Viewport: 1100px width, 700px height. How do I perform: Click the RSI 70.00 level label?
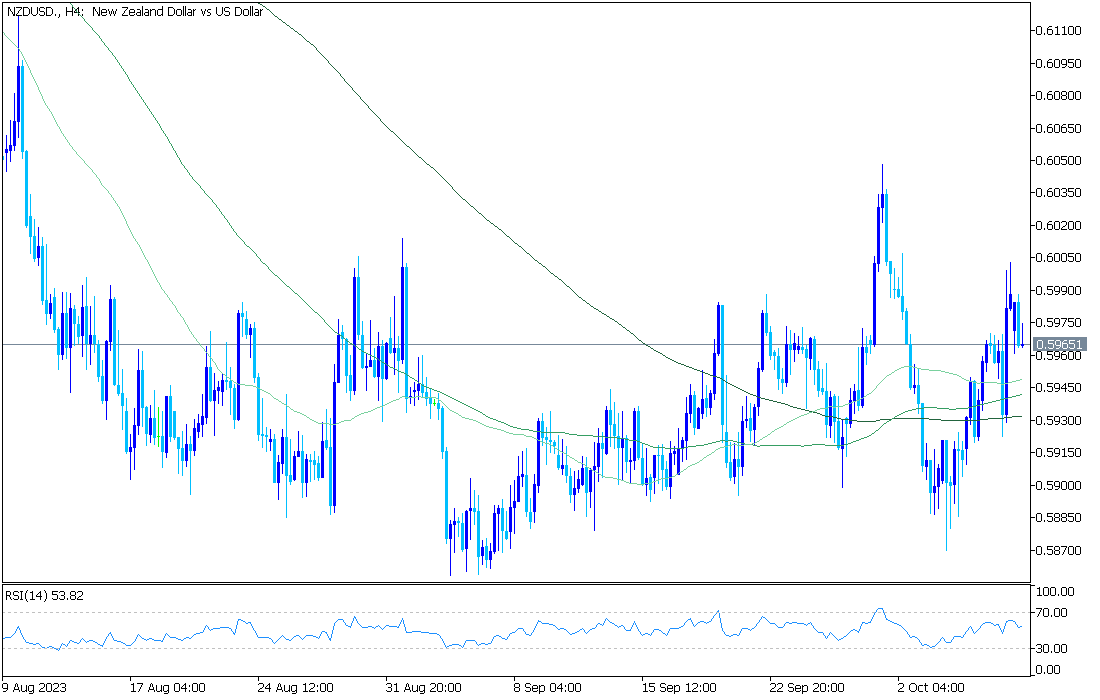coord(1052,613)
